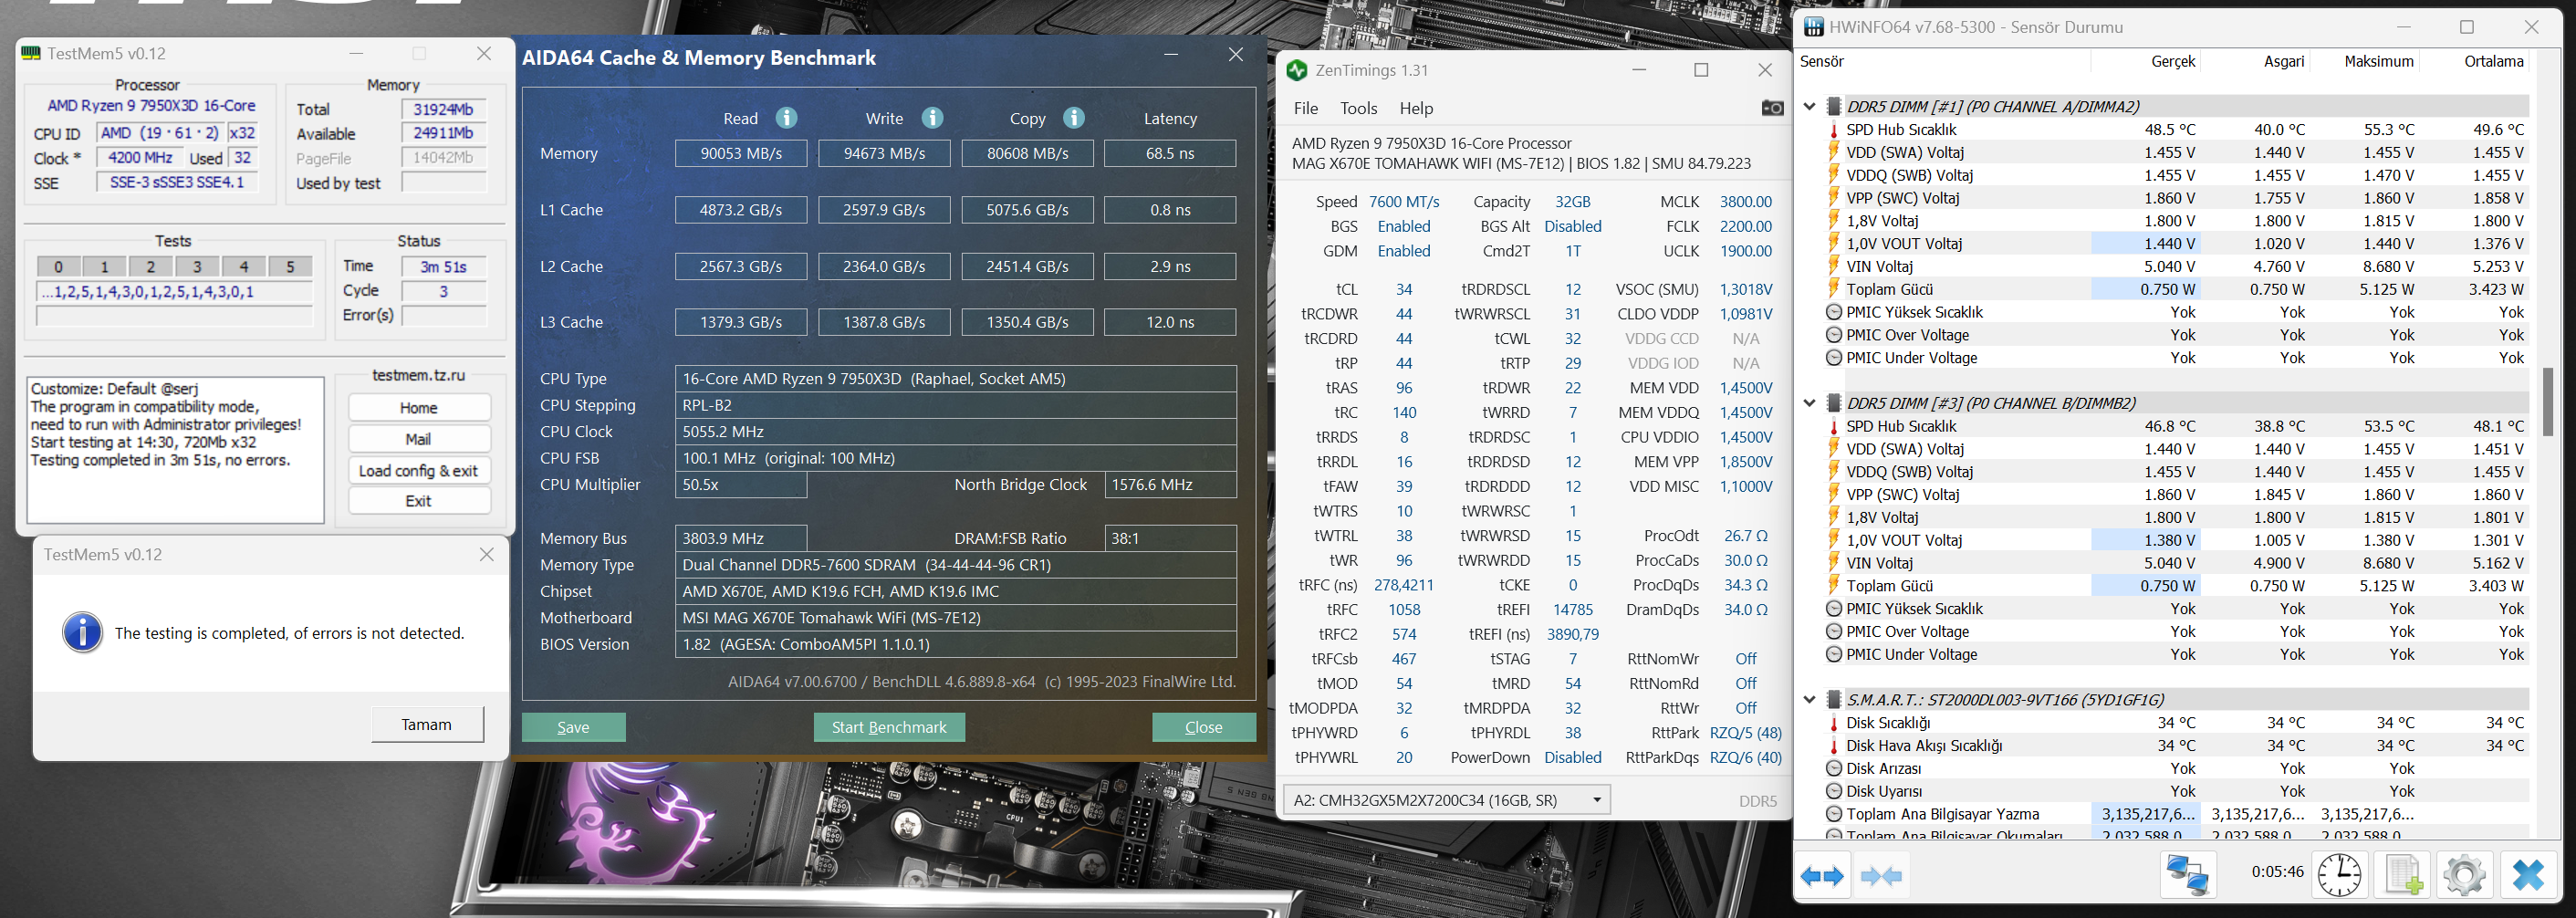This screenshot has width=2576, height=918.
Task: Confirm TestMem5 dialog with Tamam
Action: [x=427, y=724]
